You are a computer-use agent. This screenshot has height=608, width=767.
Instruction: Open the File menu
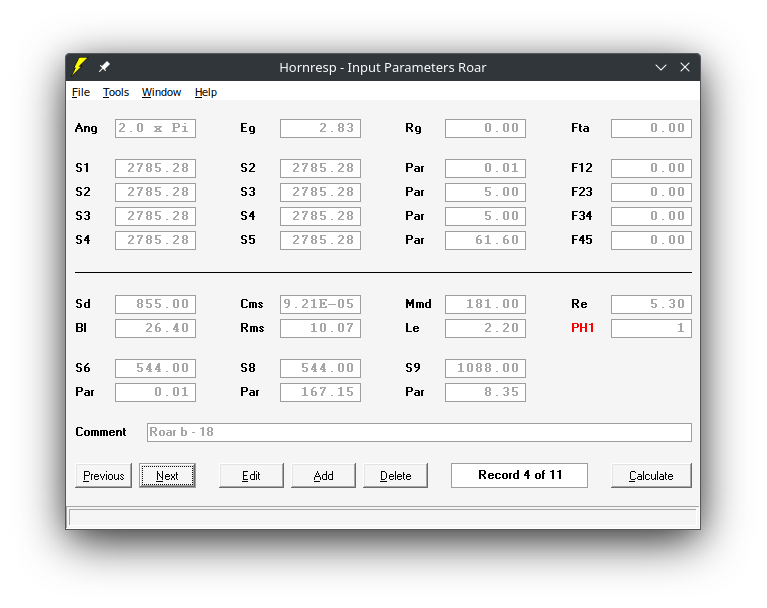click(81, 92)
